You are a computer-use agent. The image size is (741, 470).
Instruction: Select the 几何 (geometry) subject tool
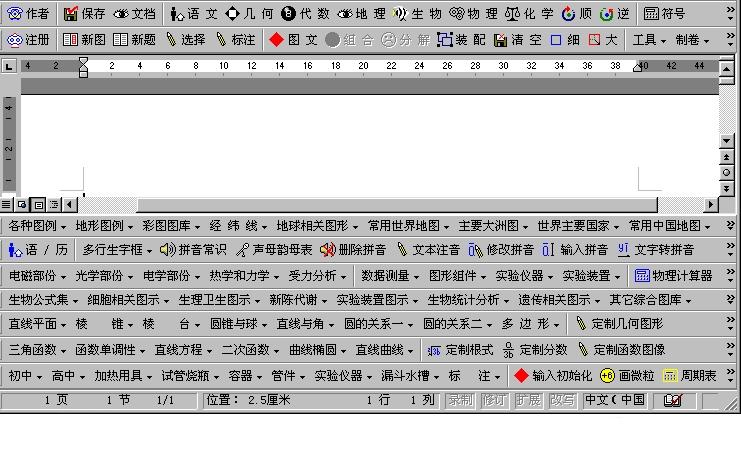249,14
